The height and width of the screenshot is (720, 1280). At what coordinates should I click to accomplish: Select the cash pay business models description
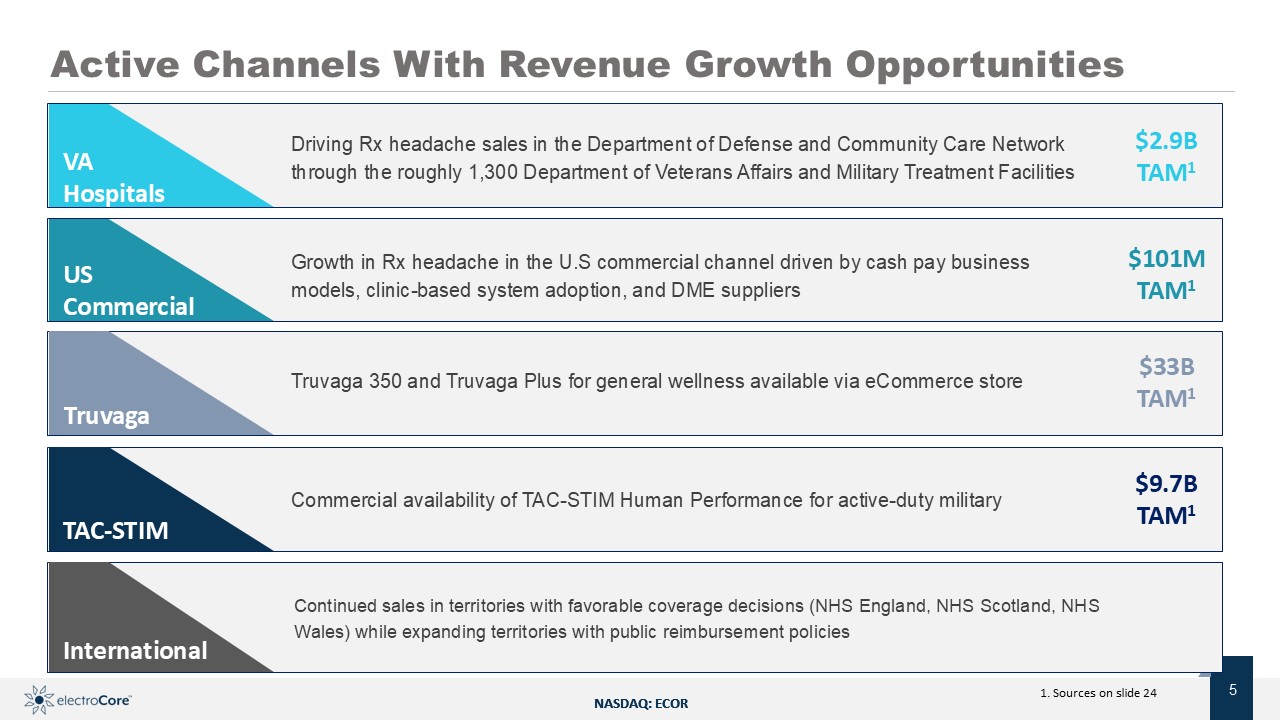tap(660, 276)
